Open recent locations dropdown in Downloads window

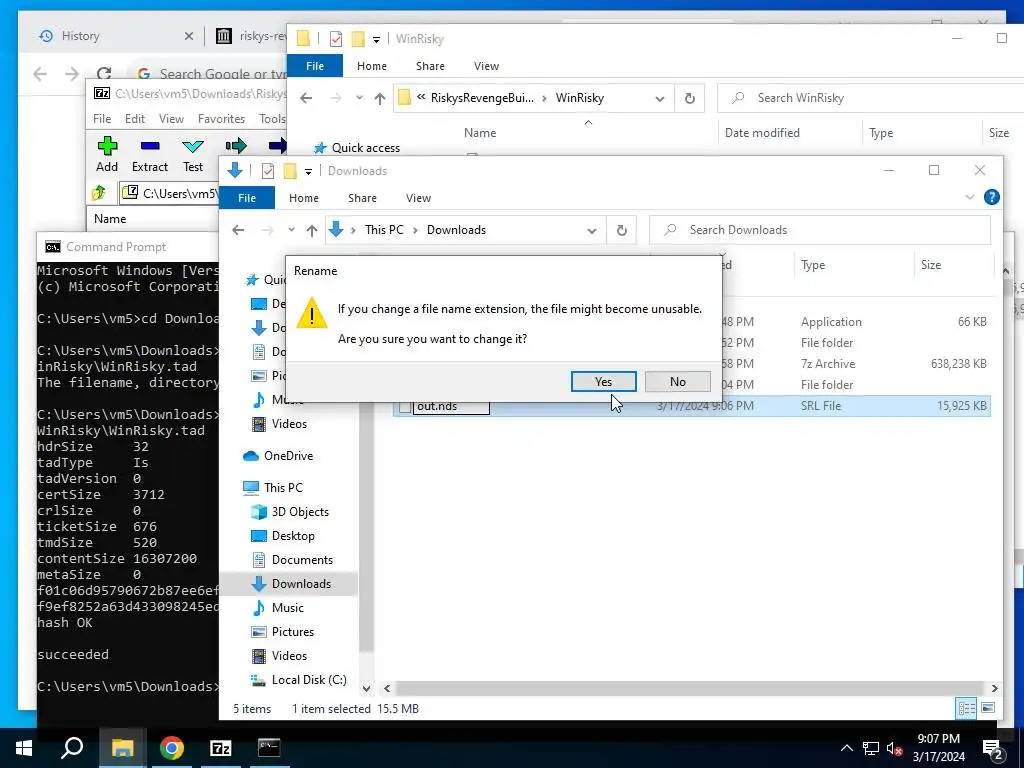point(291,230)
